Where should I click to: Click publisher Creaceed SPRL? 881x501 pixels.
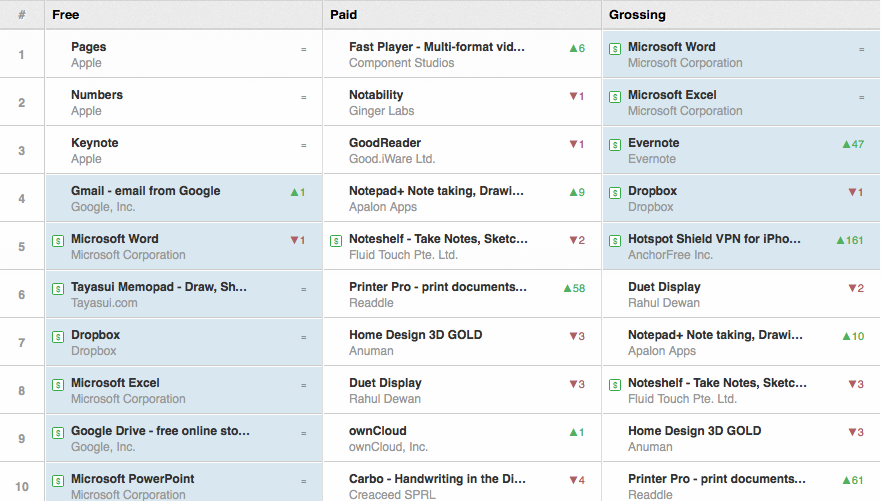tap(392, 494)
